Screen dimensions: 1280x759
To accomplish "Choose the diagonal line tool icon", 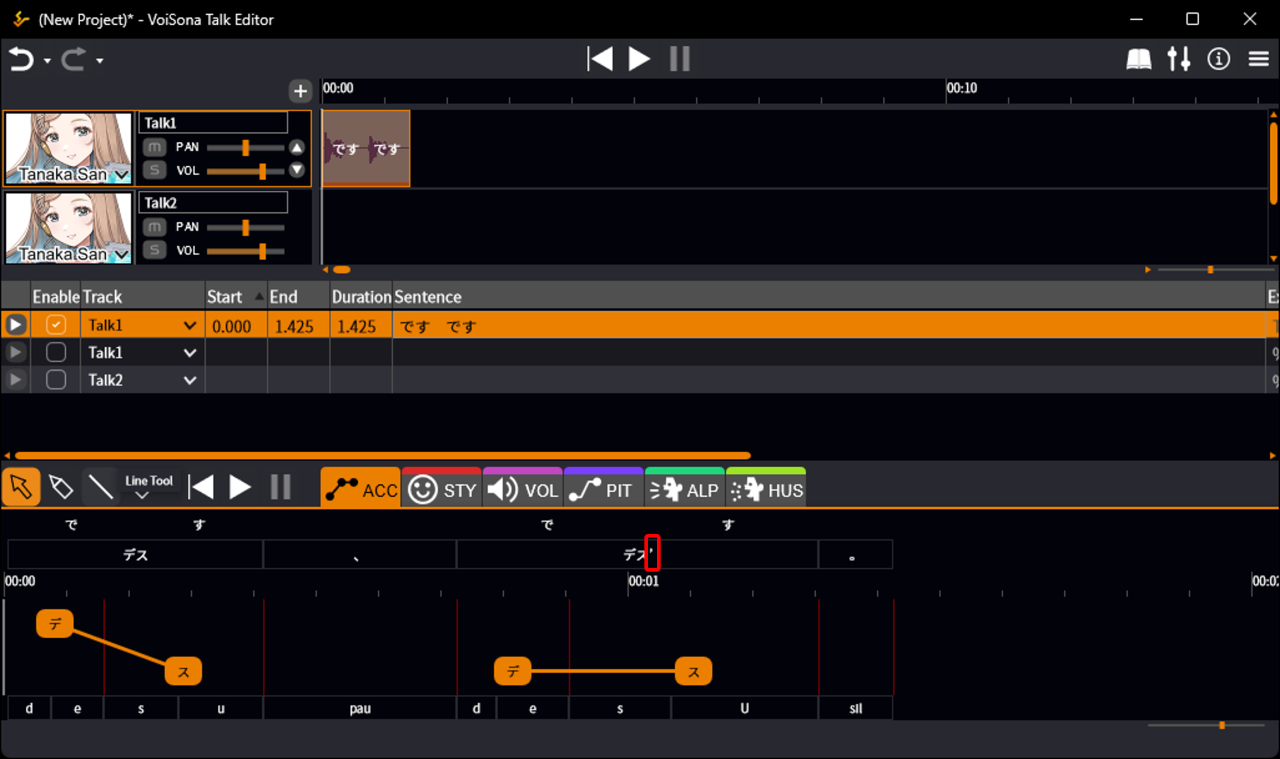I will tap(100, 487).
